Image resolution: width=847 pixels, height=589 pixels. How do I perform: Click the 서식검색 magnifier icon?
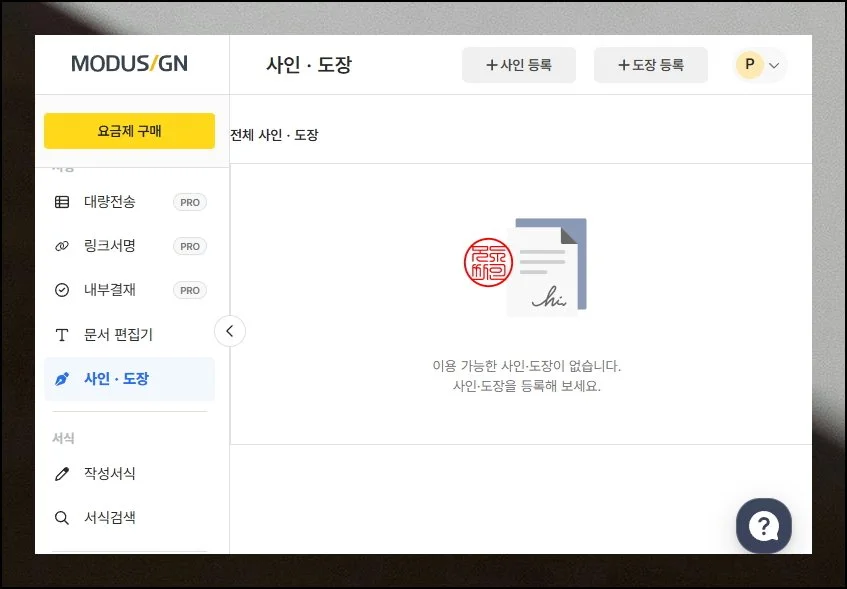(x=62, y=518)
